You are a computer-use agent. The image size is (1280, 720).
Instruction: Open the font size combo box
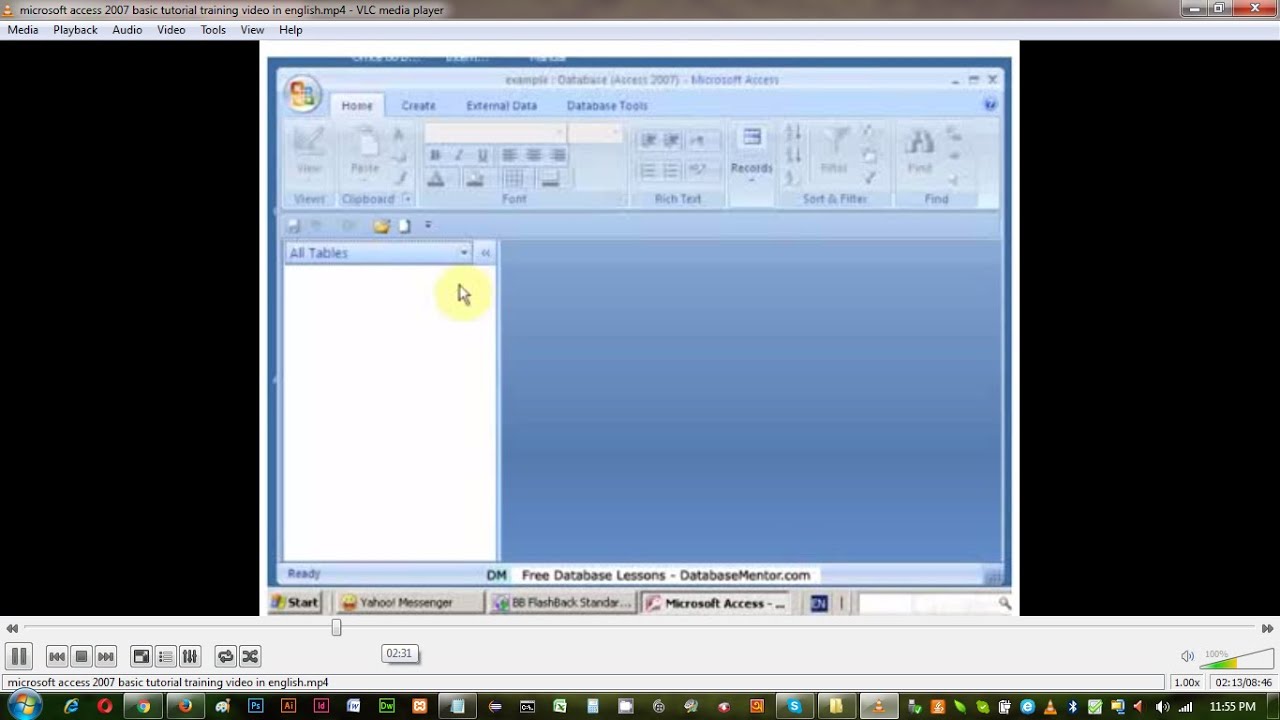coord(596,134)
